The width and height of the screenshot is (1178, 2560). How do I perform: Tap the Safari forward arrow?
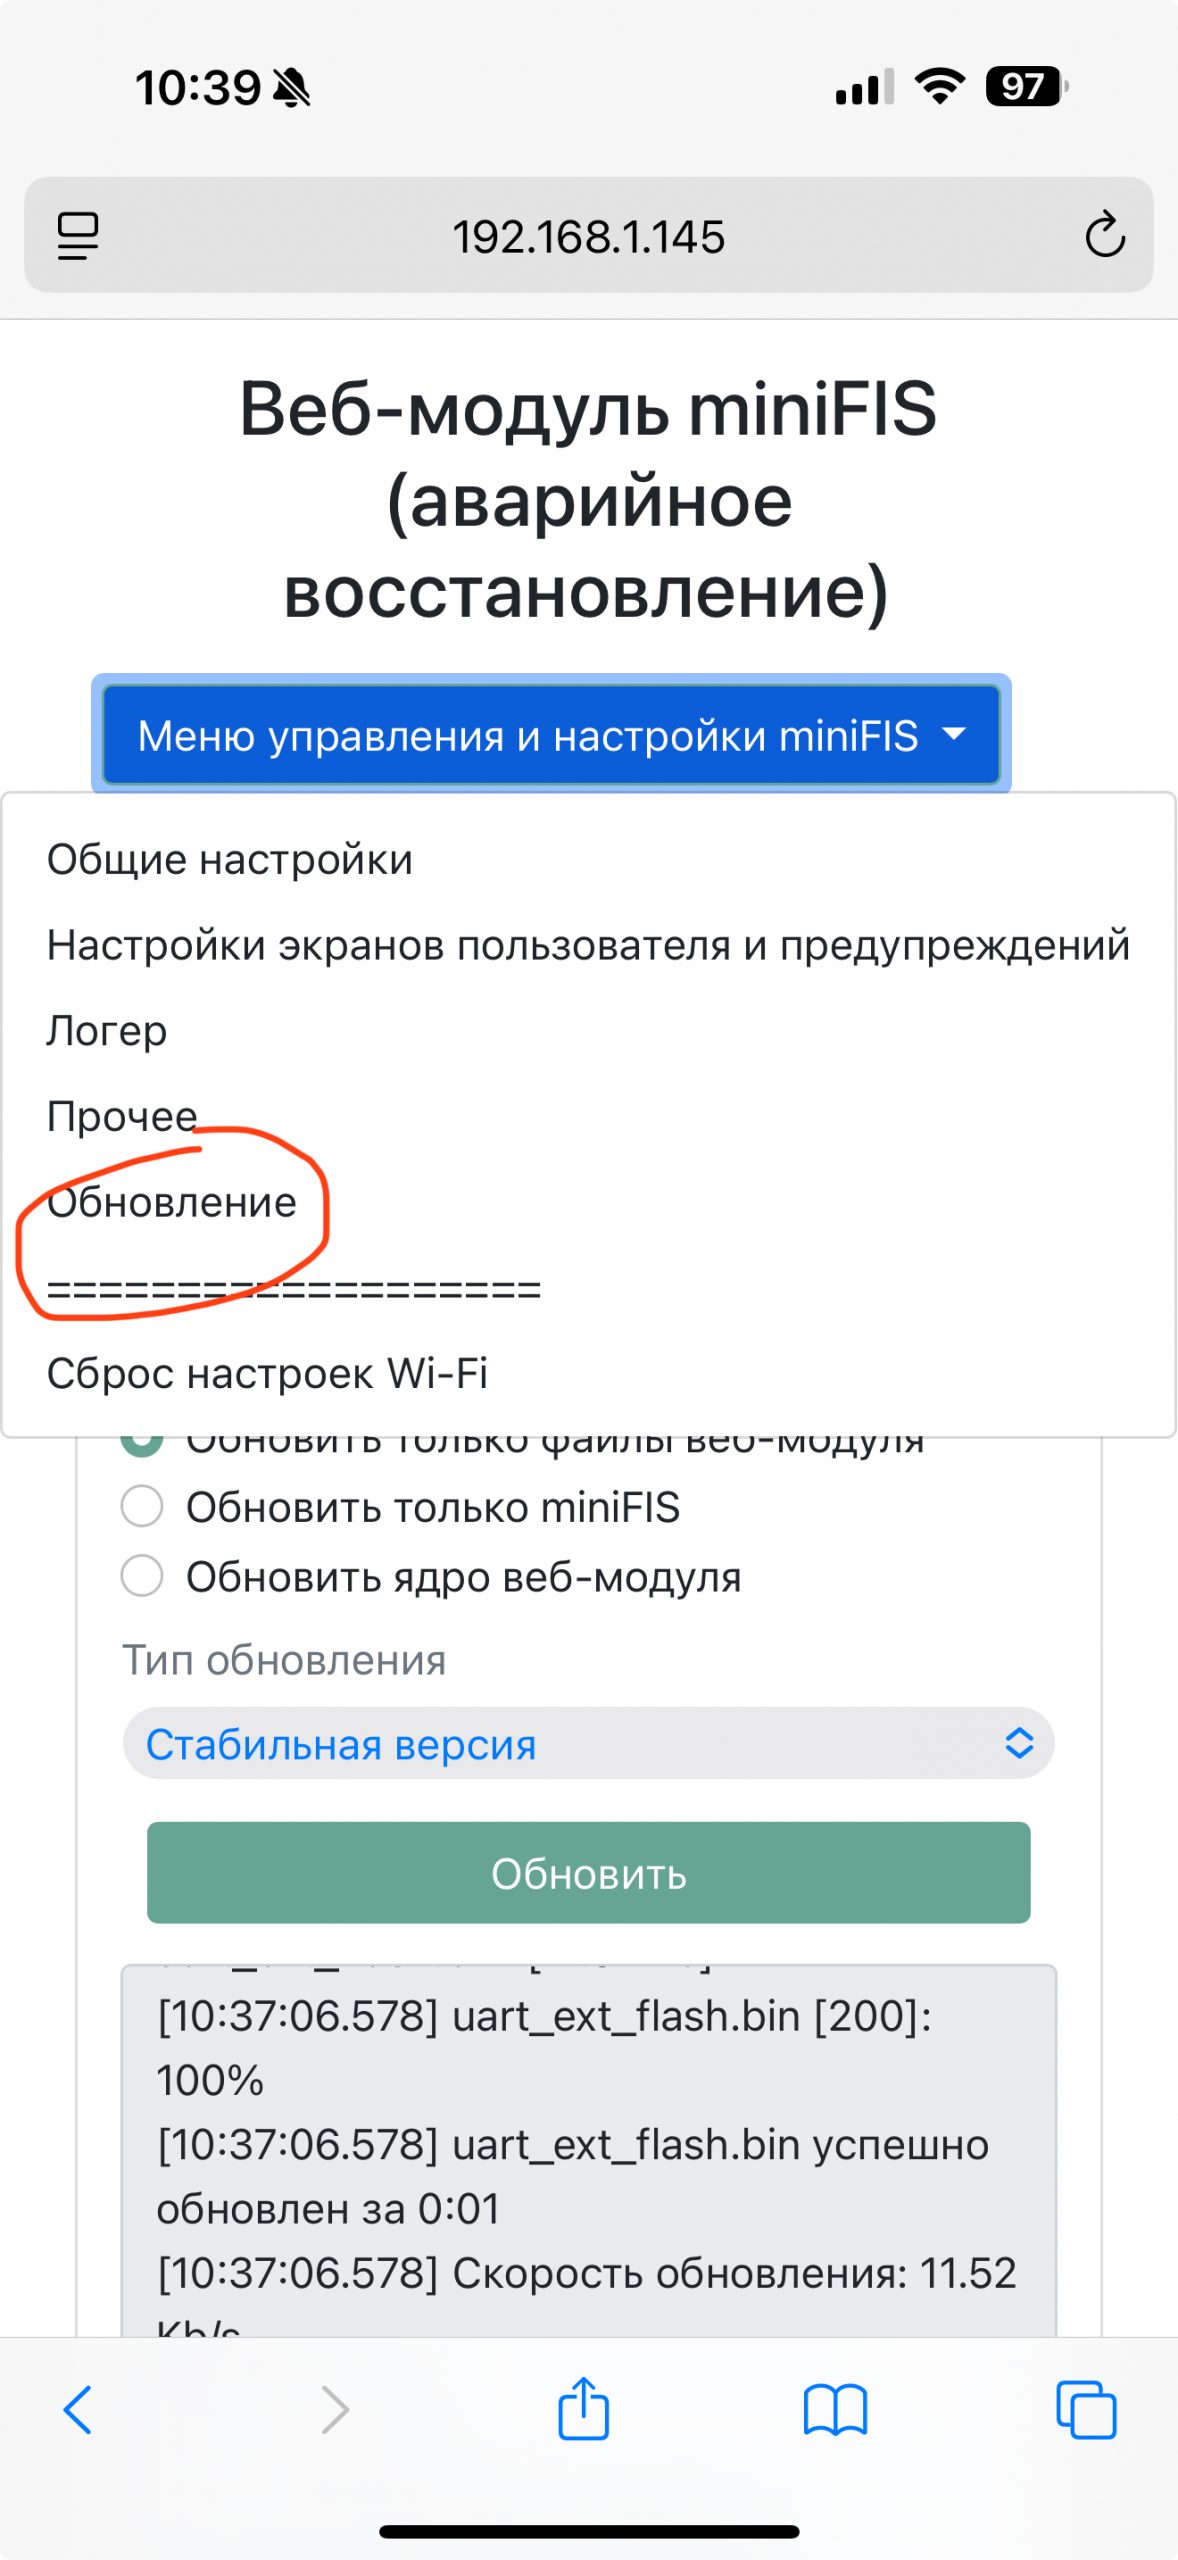tap(335, 2410)
